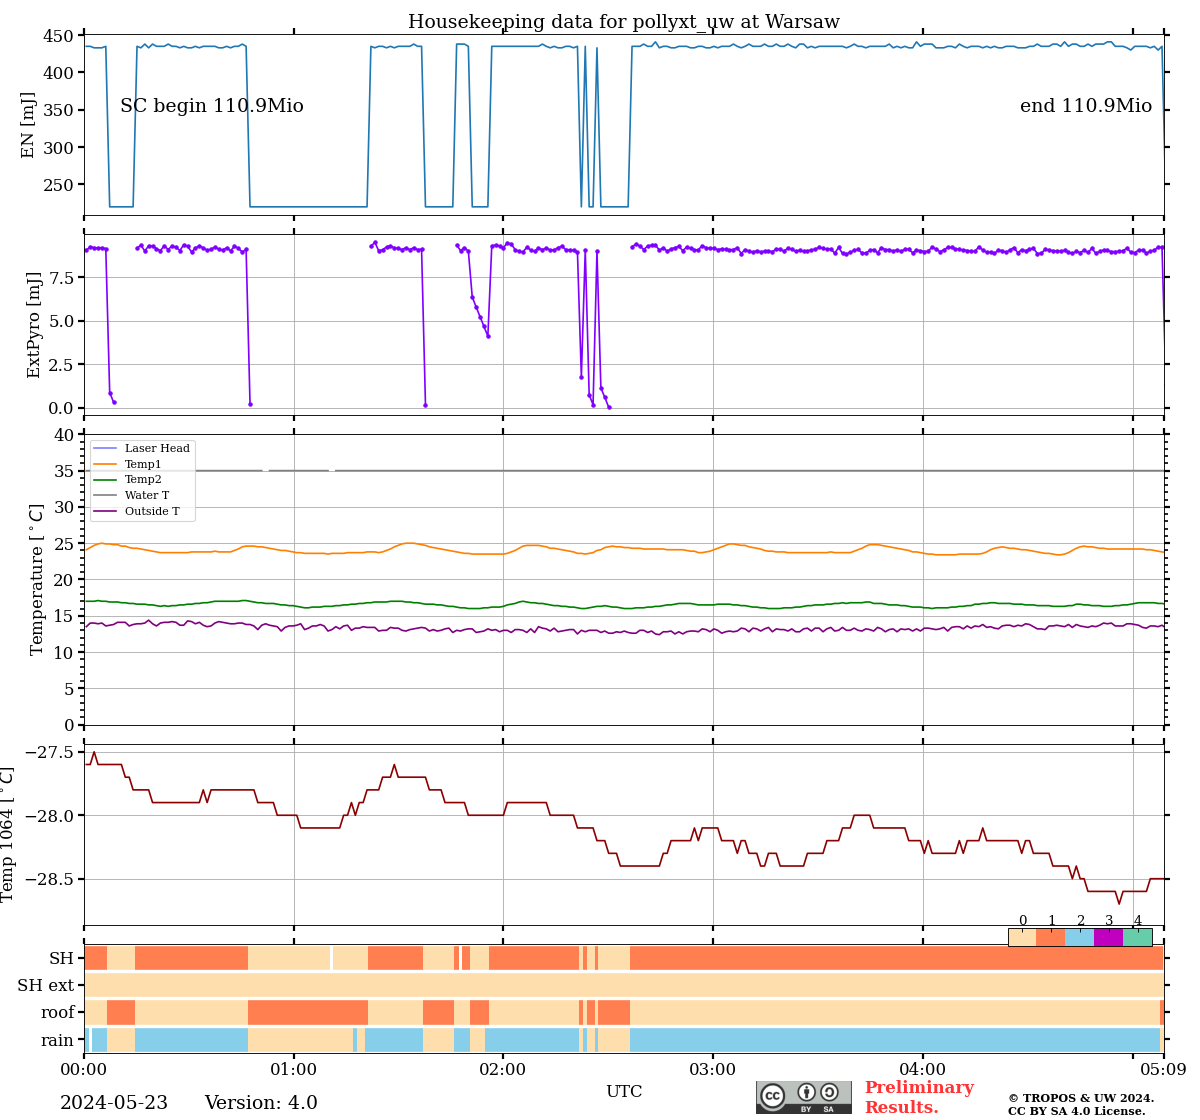1200x1120 pixels.
Task: Click the 'Temp 1064 [°C]' axis label
Action: [x=8, y=834]
